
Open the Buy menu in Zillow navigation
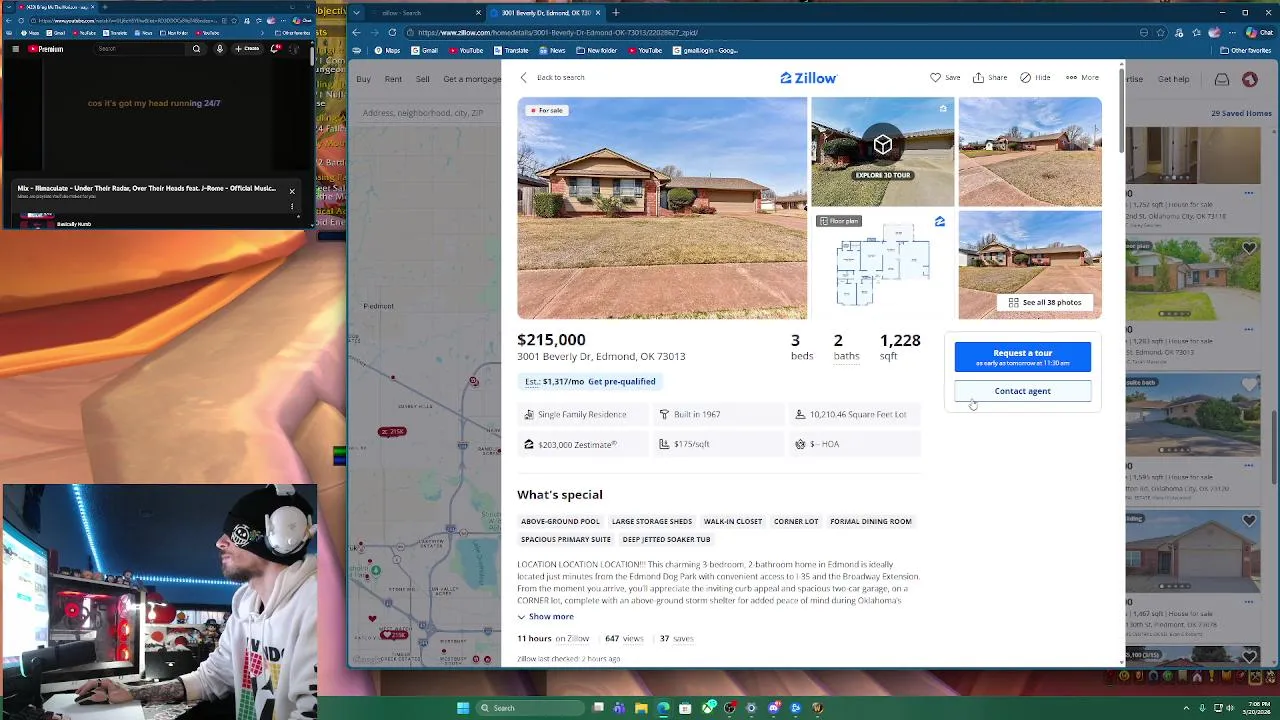point(363,79)
